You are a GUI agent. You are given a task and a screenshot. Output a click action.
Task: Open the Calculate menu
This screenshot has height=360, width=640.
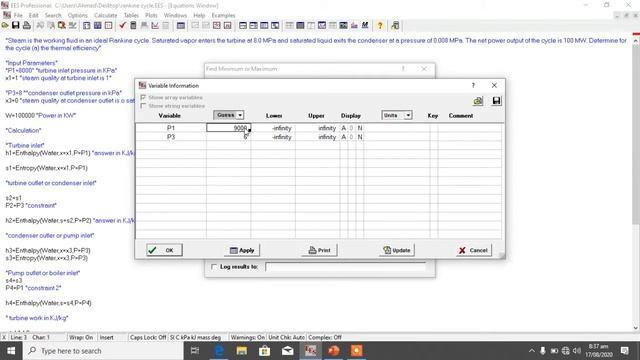(105, 15)
